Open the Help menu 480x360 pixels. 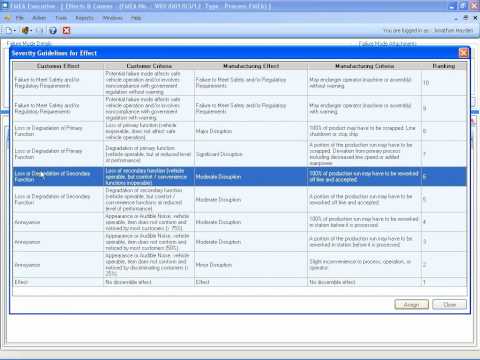[x=136, y=18]
